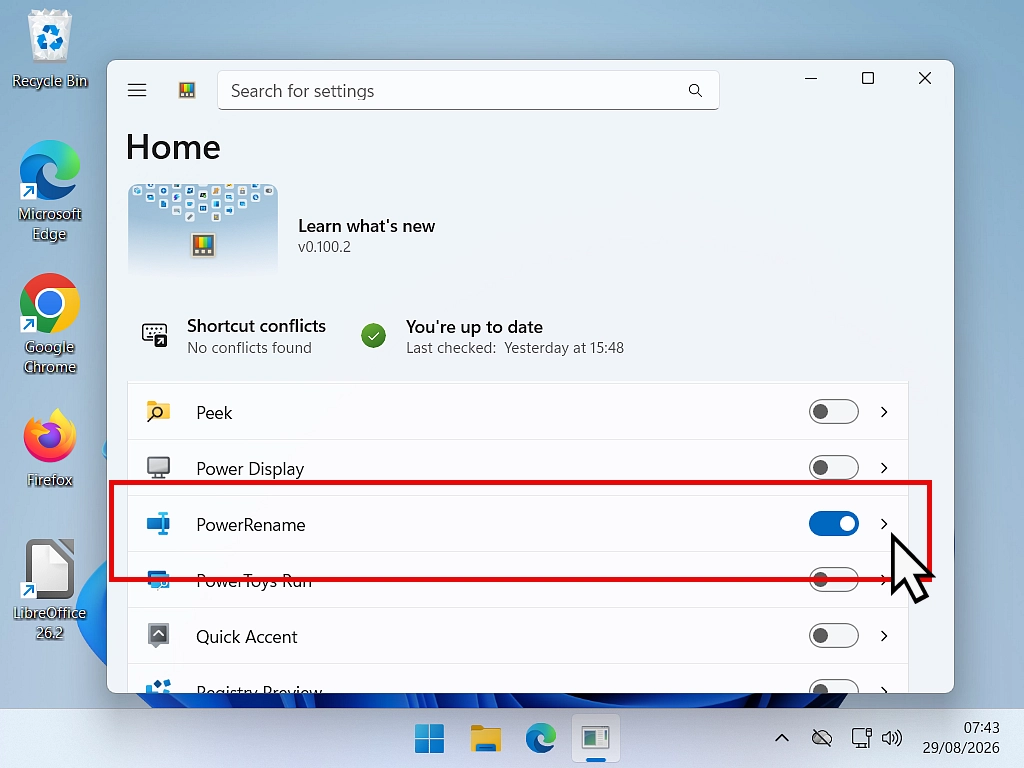
Task: Expand Peek settings via chevron
Action: (884, 412)
